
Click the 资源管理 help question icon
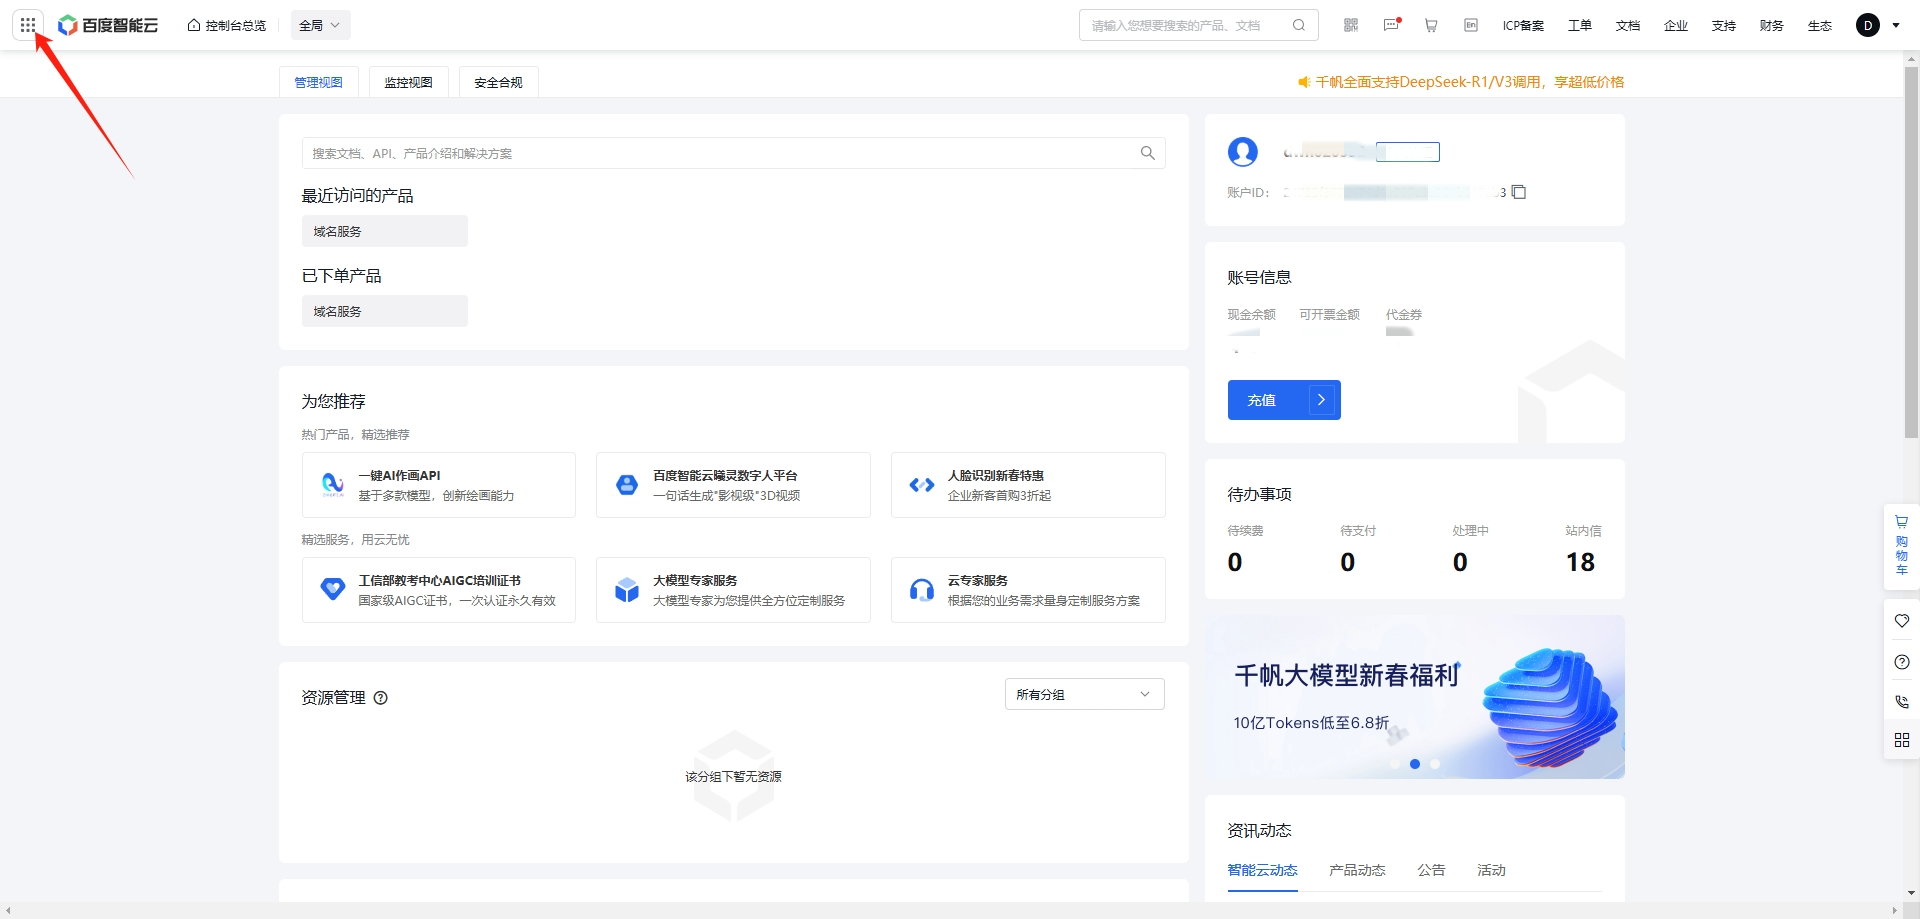point(381,698)
